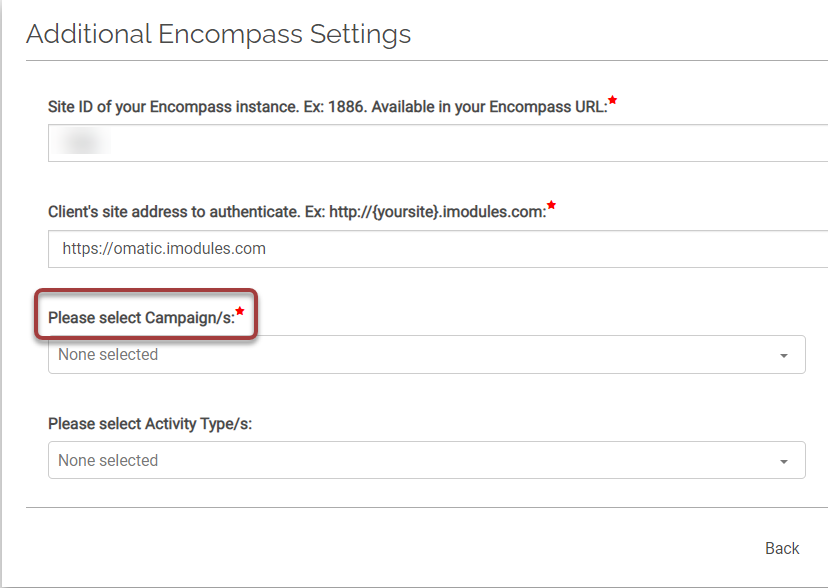Click the https://omatic.imodules.com URL text
The width and height of the screenshot is (828, 588).
coord(164,249)
